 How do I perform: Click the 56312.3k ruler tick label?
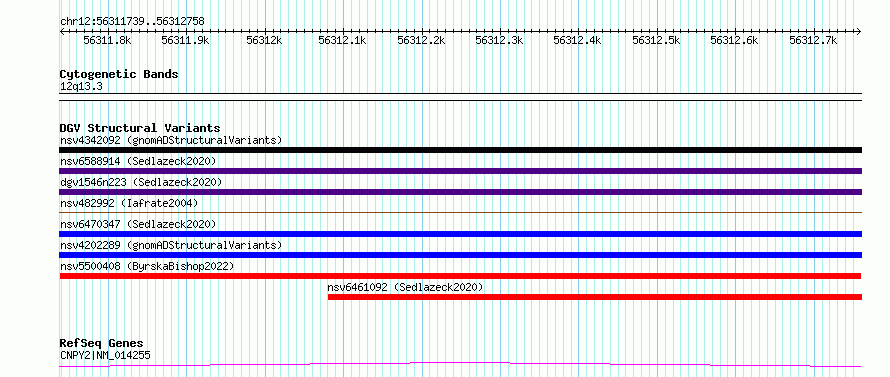coord(499,41)
